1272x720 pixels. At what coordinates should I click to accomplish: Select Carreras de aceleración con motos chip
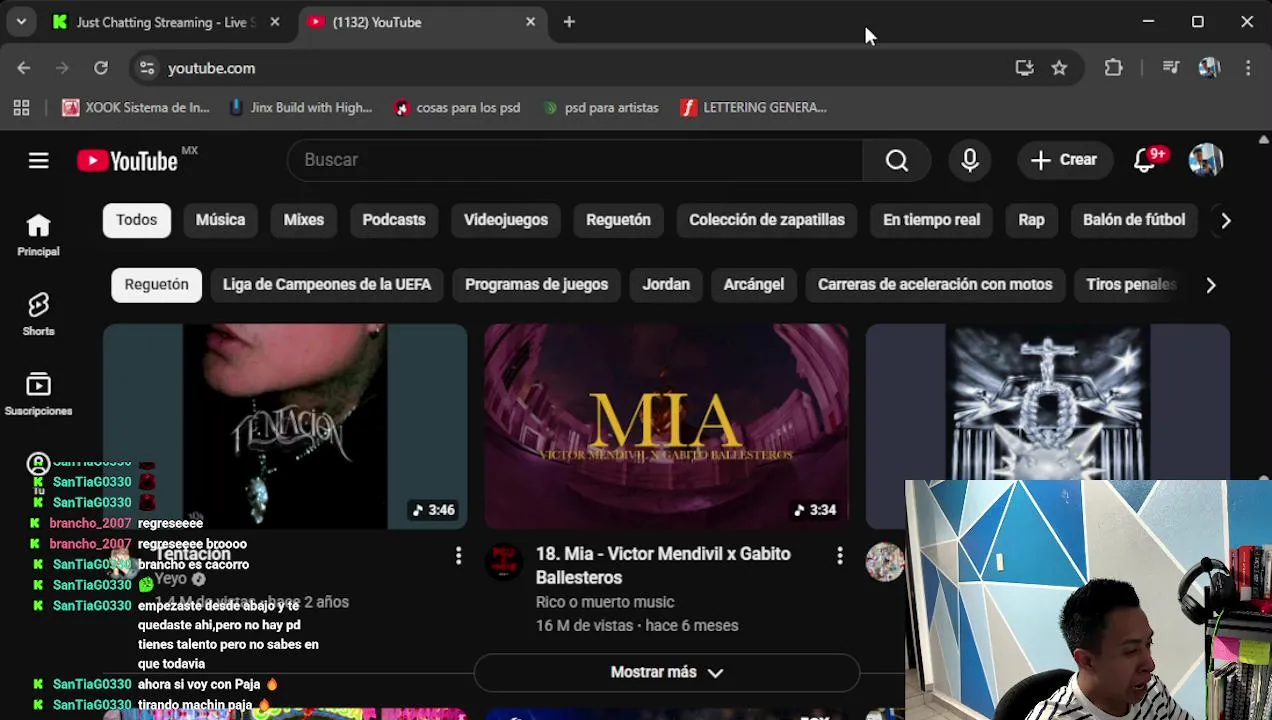coord(935,285)
